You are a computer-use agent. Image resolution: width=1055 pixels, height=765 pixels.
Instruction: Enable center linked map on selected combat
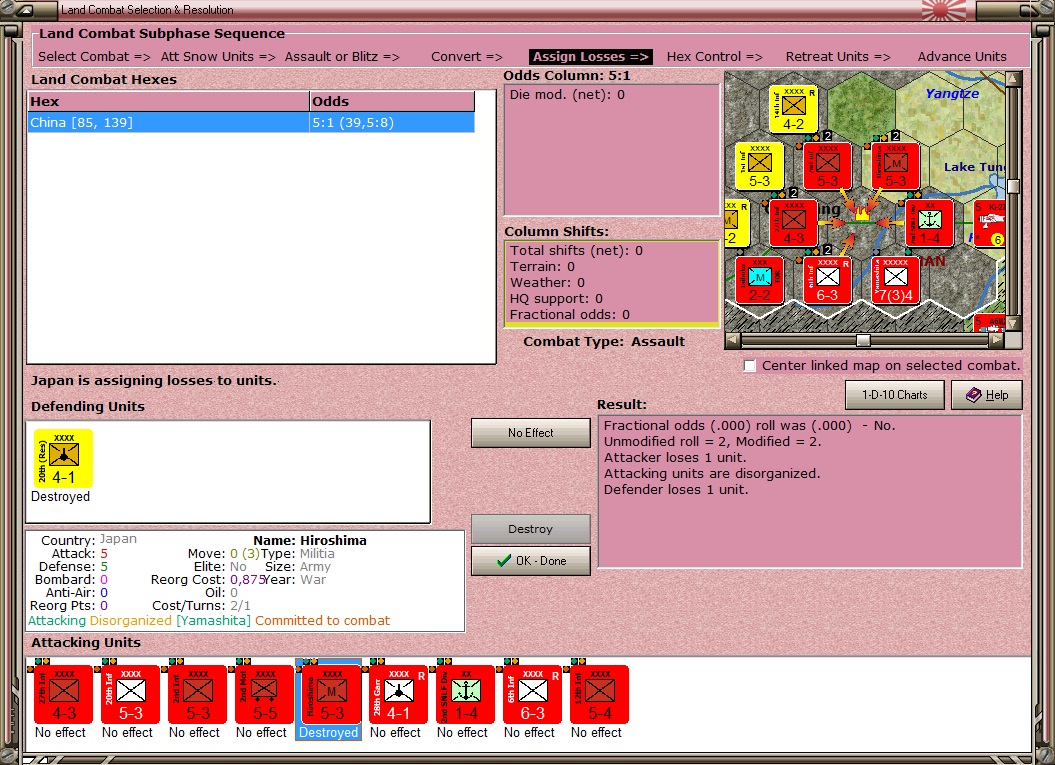click(x=750, y=365)
